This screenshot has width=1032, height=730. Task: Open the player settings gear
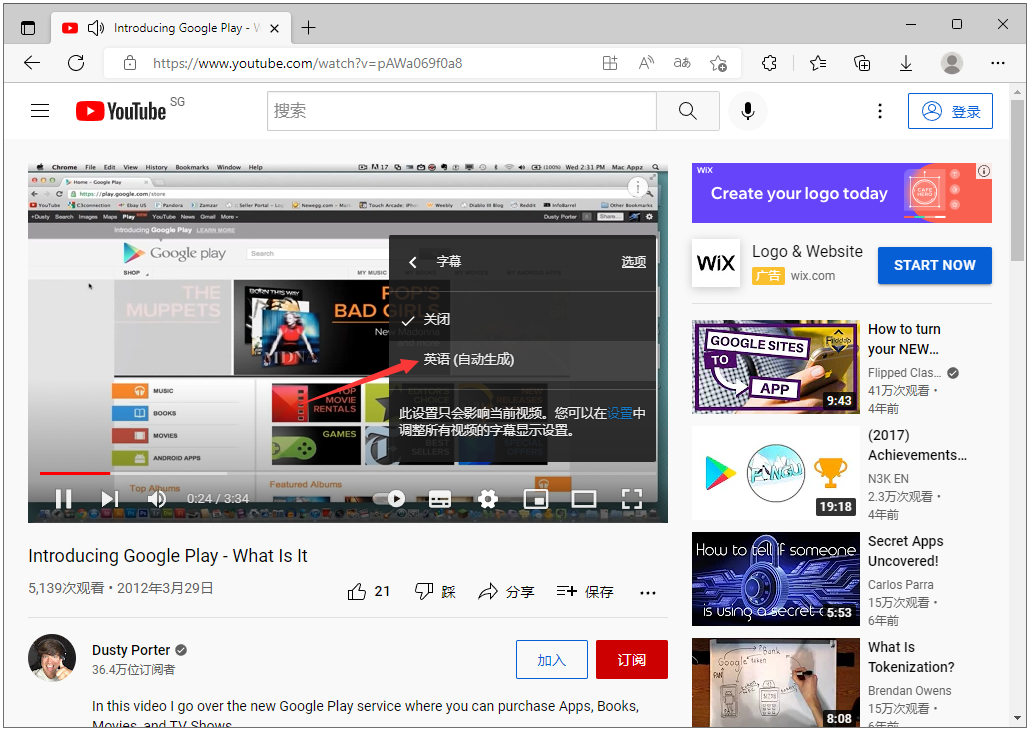pyautogui.click(x=488, y=499)
